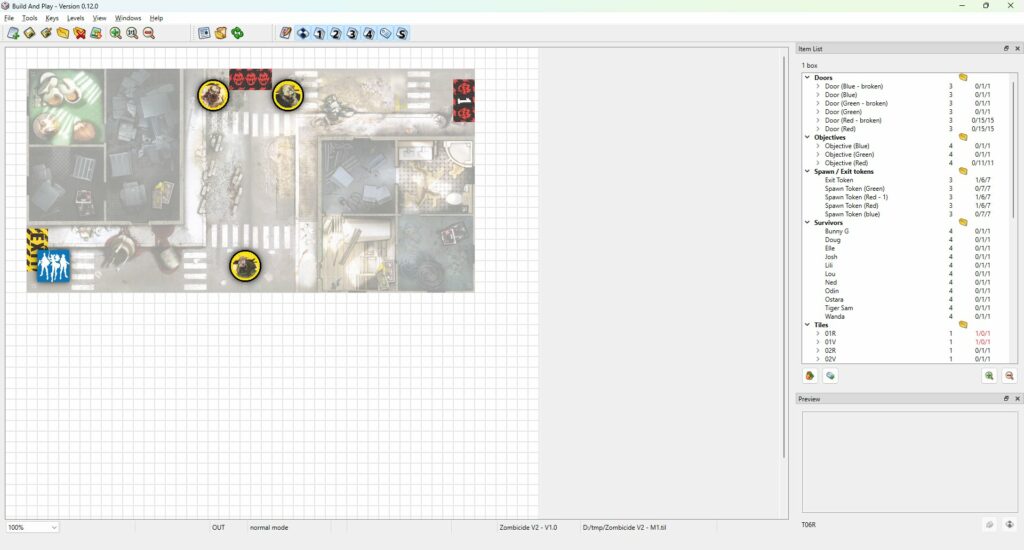Click the folder icon in the Survivors row
Screen dimensions: 1024x550
tap(963, 222)
